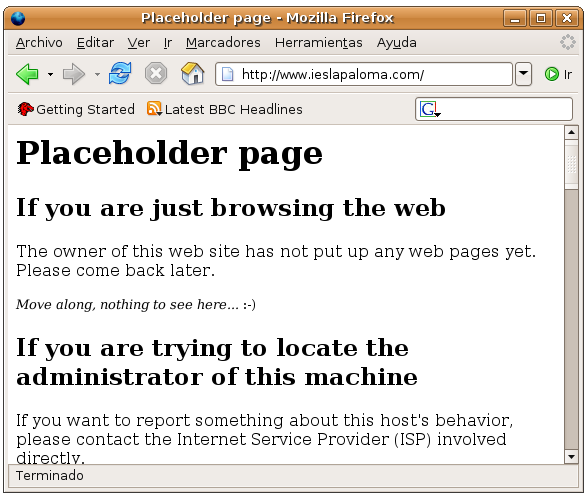Image resolution: width=587 pixels, height=498 pixels.
Task: Click the URL address field
Action: tap(364, 74)
